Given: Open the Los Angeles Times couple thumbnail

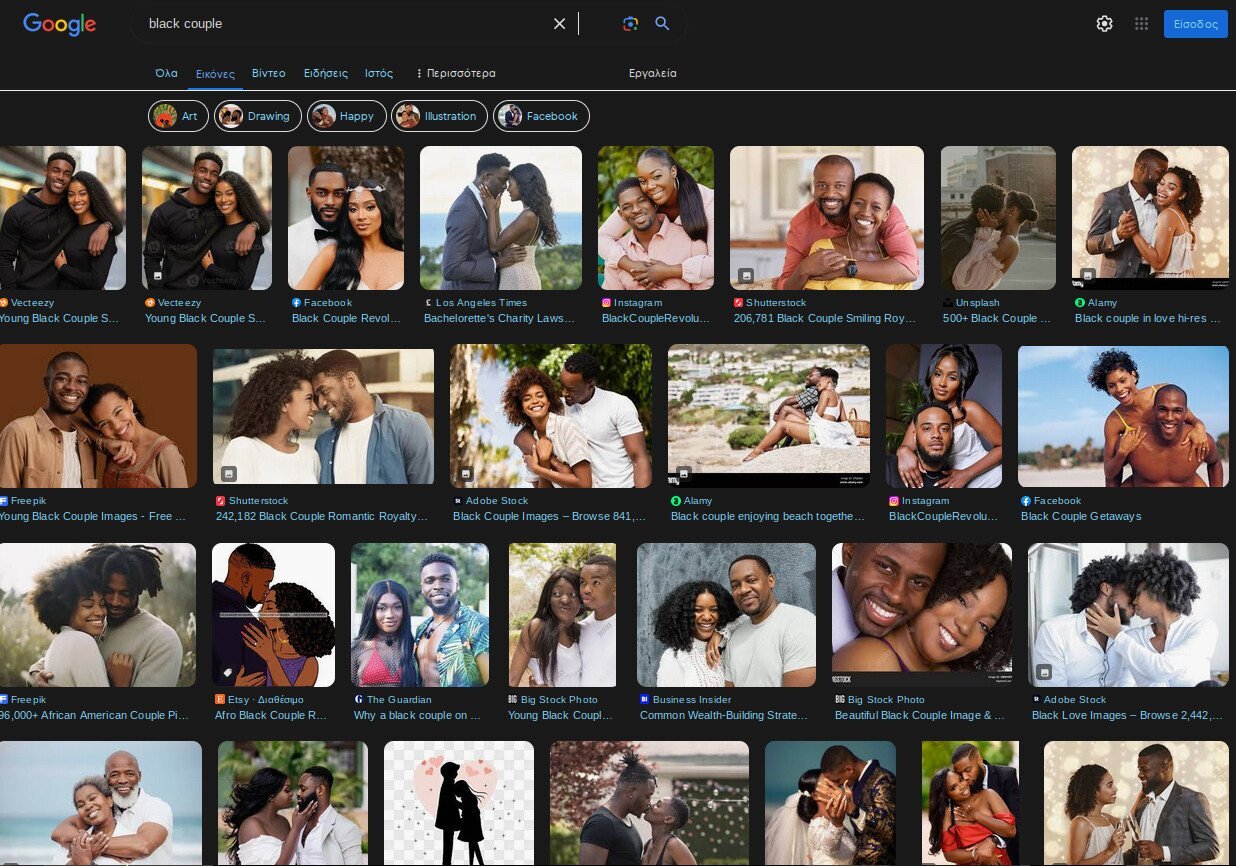Looking at the screenshot, I should point(501,218).
